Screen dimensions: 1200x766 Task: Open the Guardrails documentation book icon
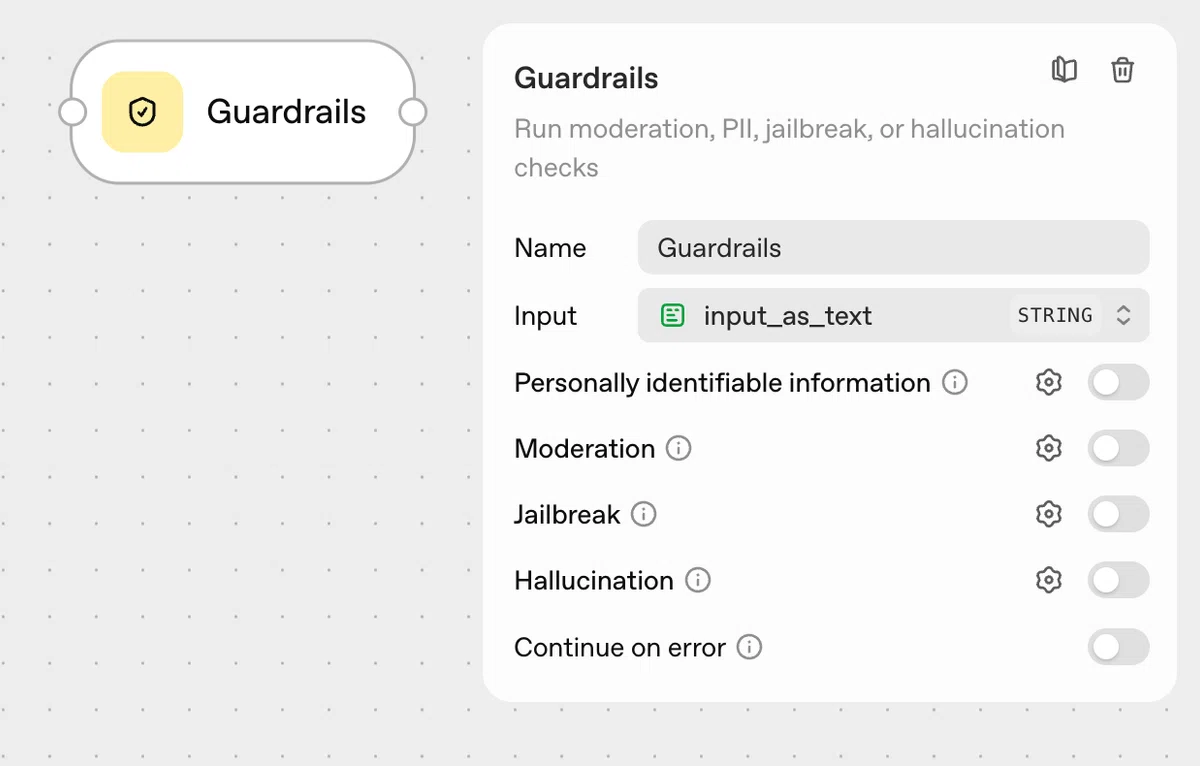pyautogui.click(x=1064, y=70)
